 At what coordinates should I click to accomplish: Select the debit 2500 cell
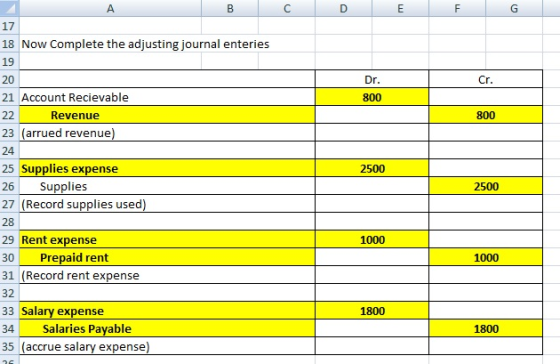click(372, 168)
